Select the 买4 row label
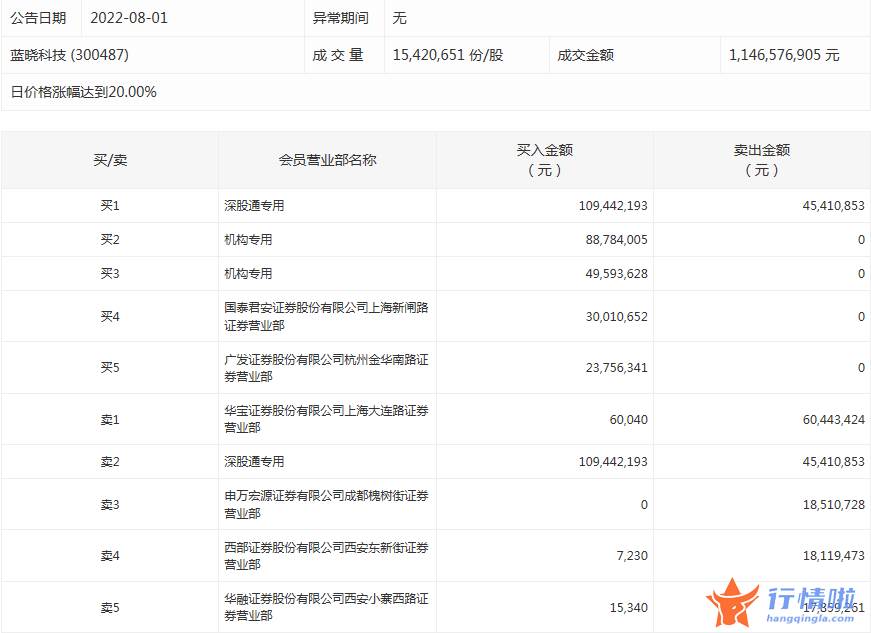This screenshot has width=871, height=633. (x=110, y=316)
